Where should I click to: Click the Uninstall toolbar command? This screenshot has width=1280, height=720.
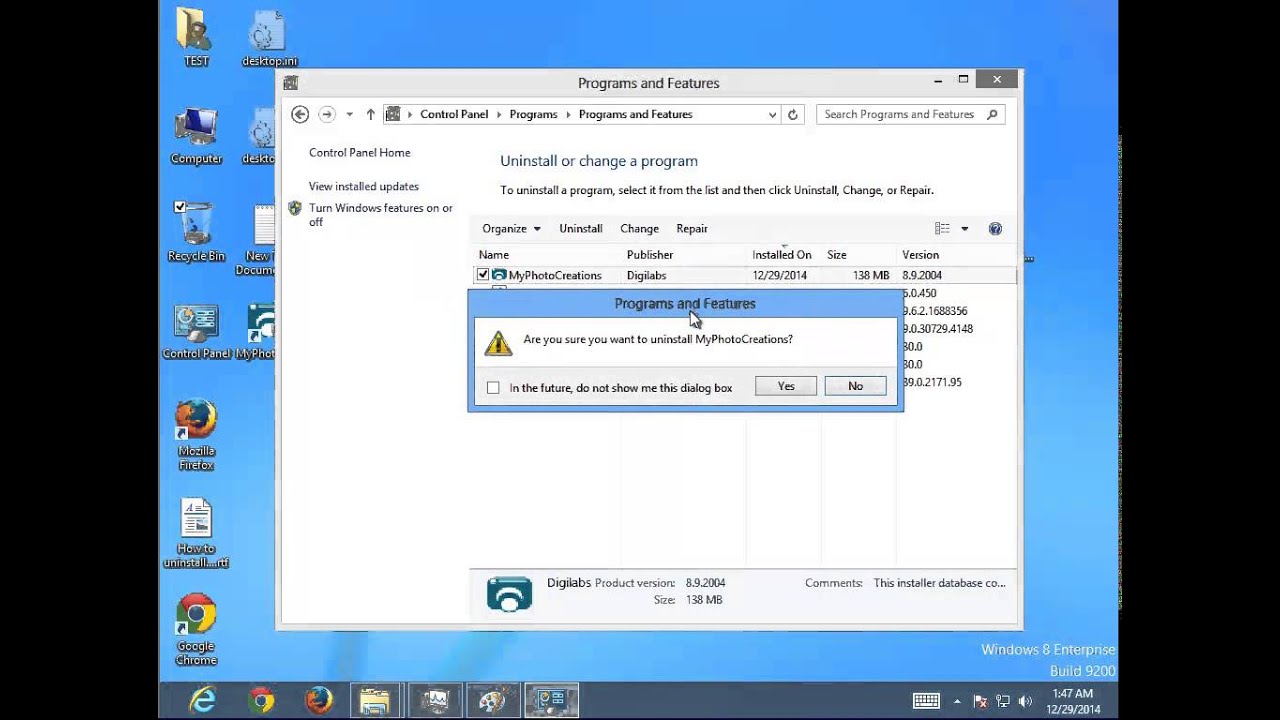click(580, 228)
